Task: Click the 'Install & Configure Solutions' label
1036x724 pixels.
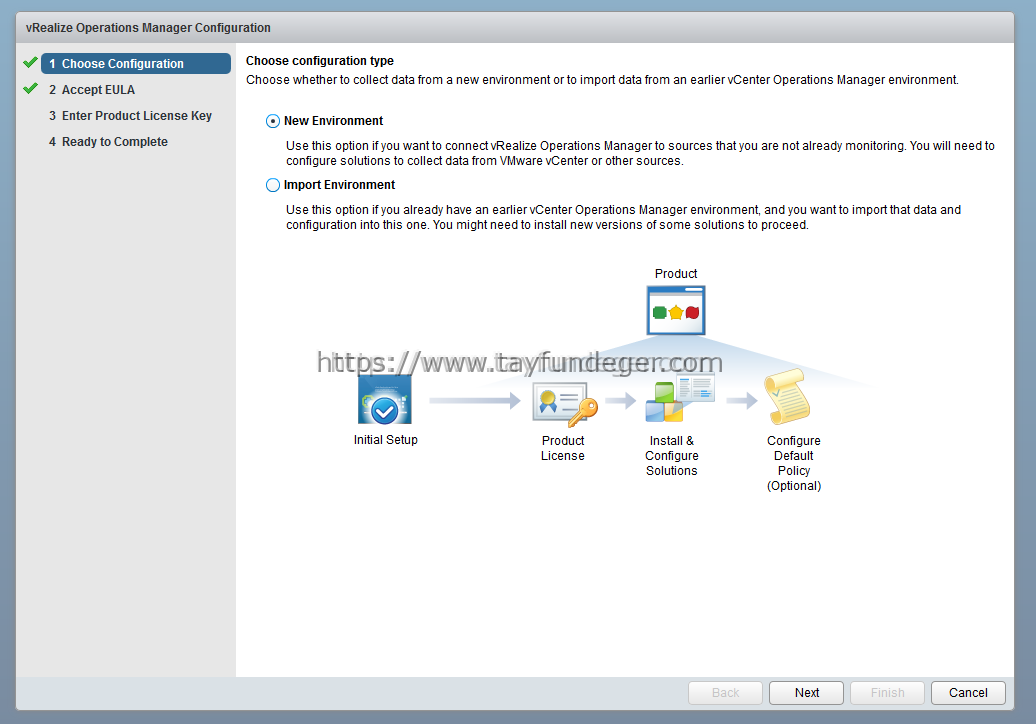Action: point(672,456)
